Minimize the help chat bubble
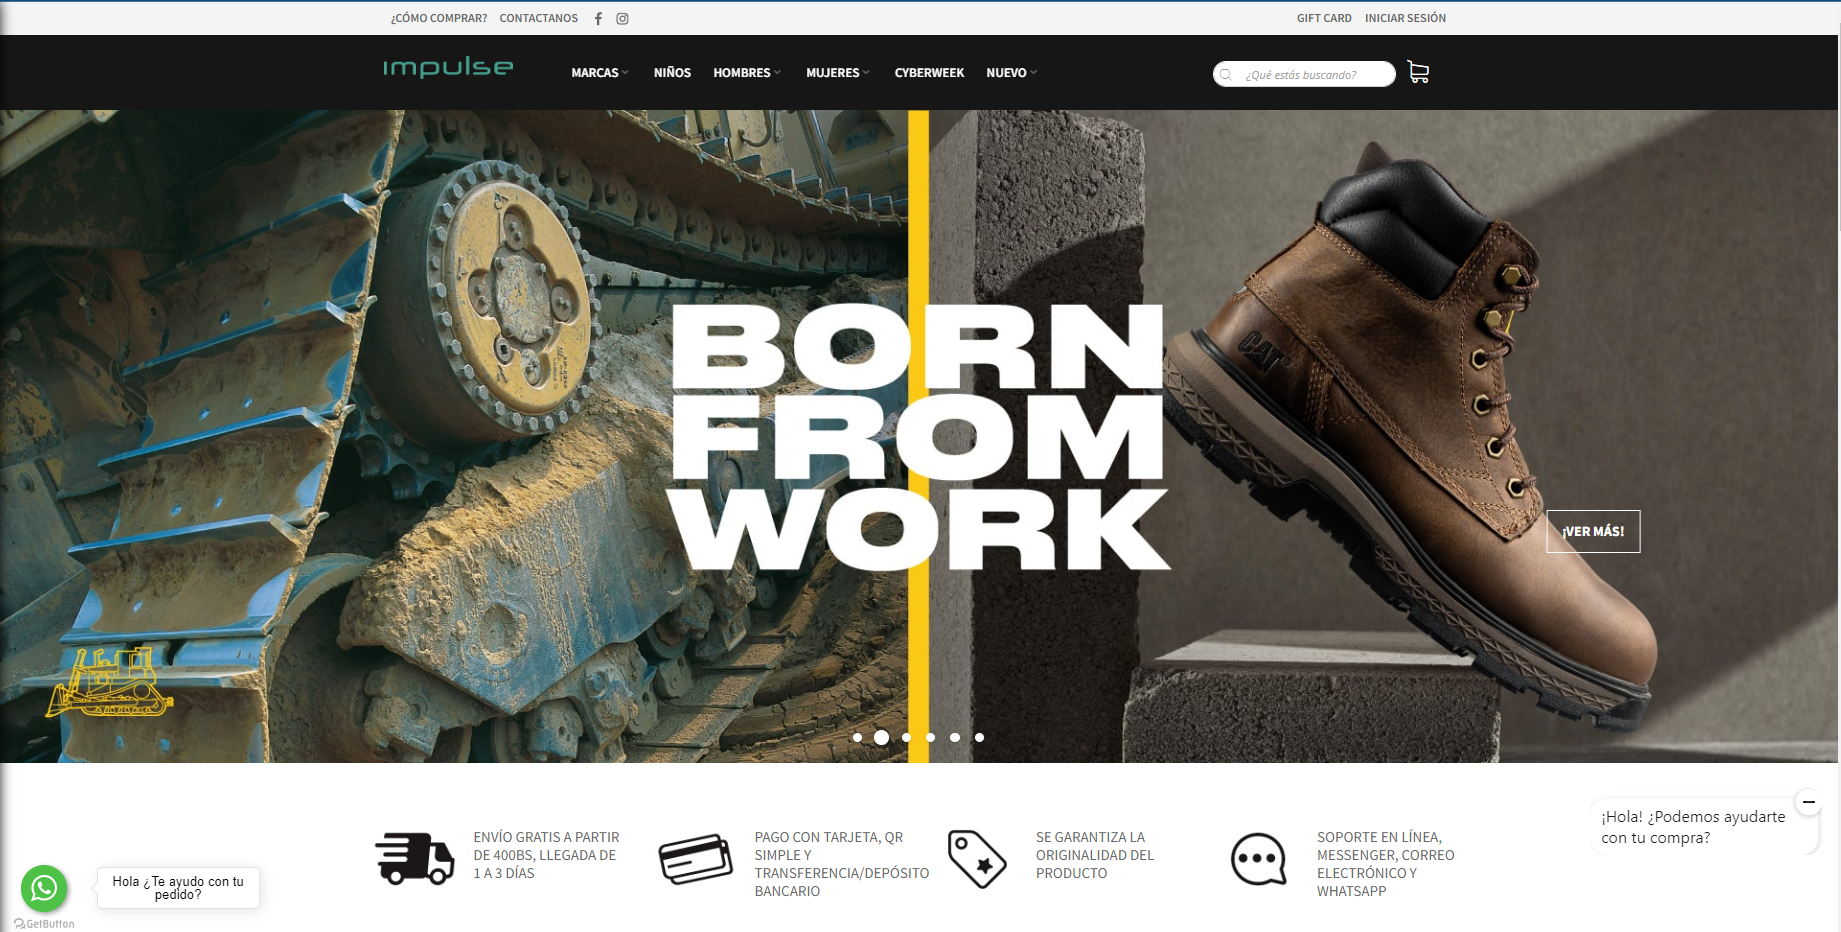Screen dimensions: 1841x932 1808,801
